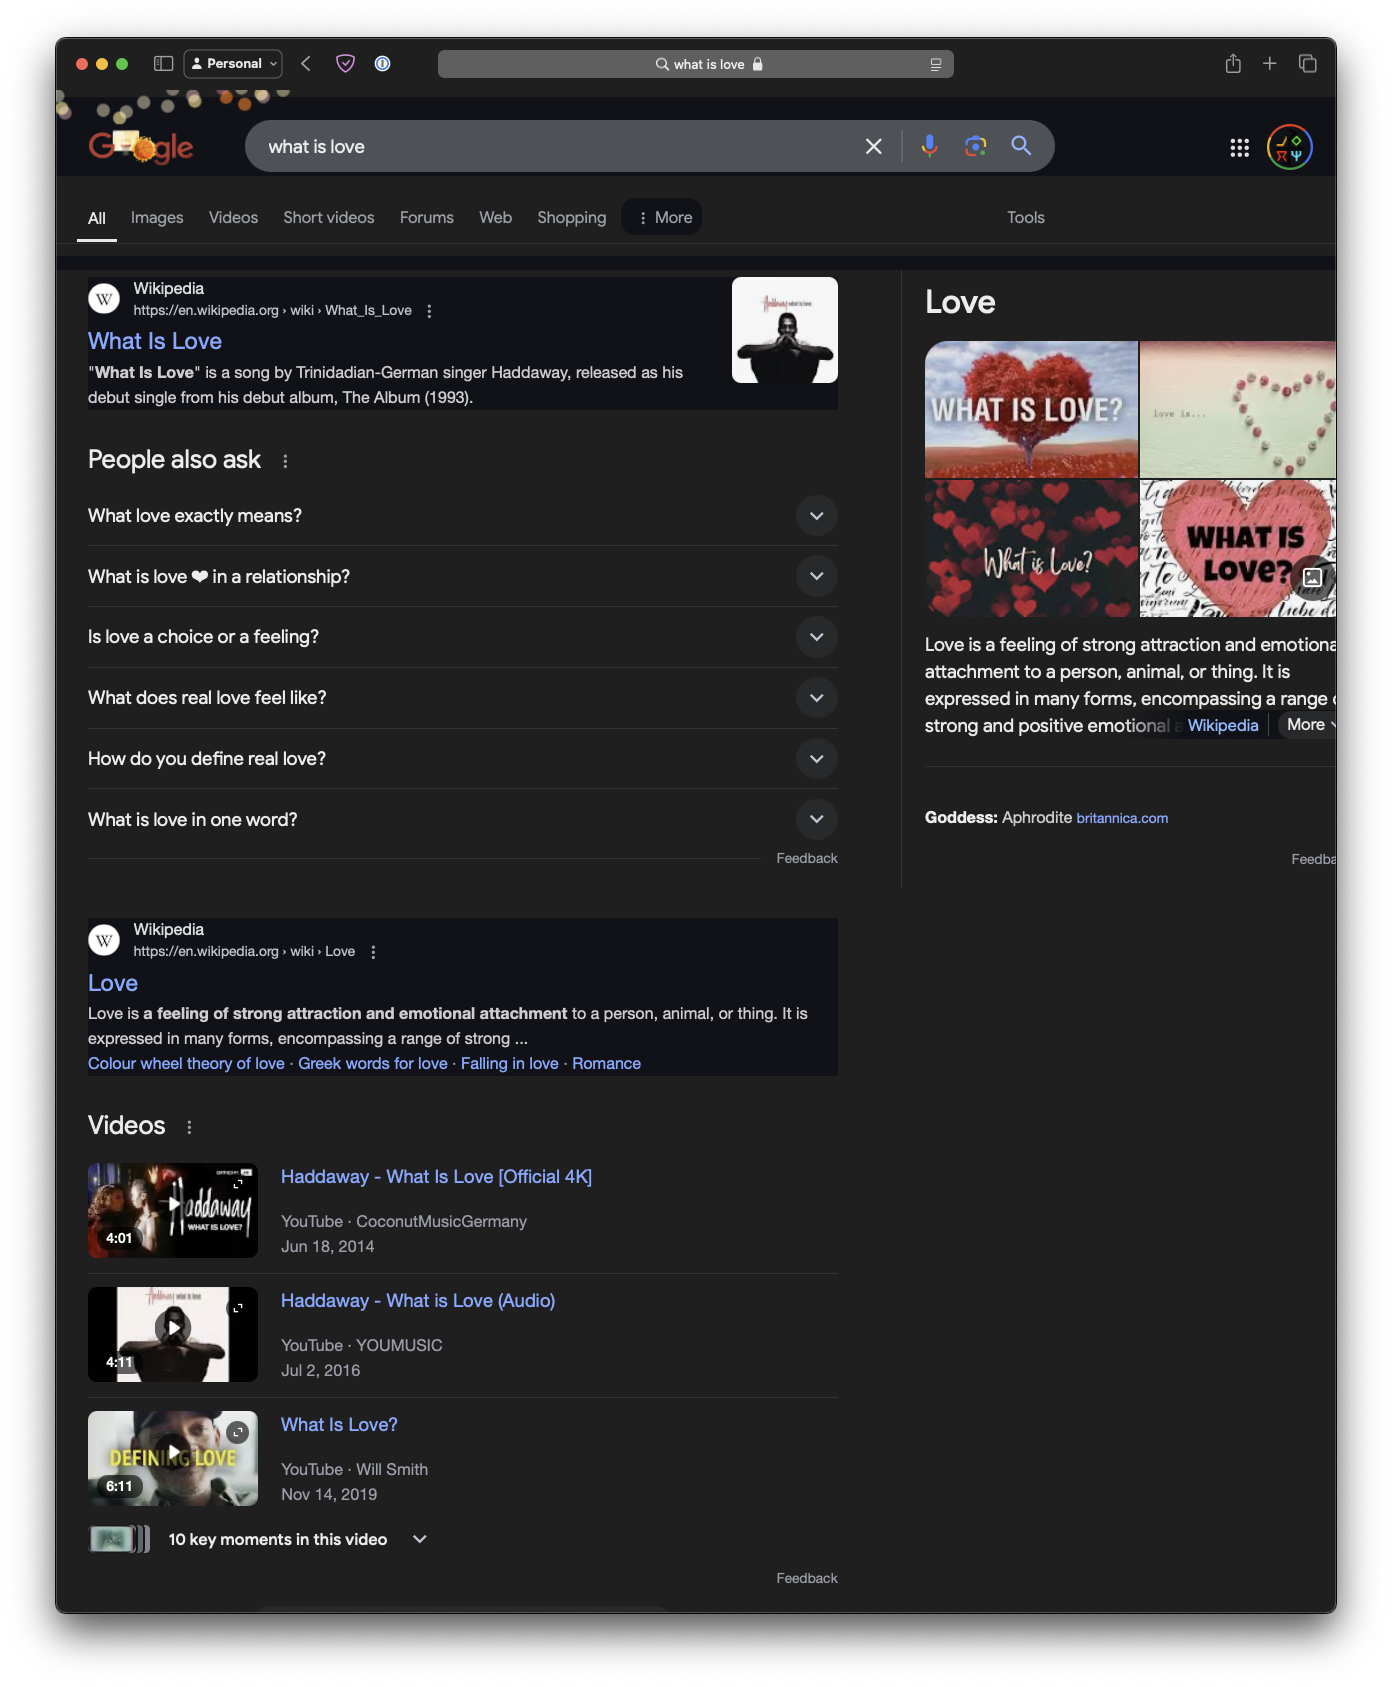Play Will Smith Defining Love thumbnail

(x=173, y=1458)
